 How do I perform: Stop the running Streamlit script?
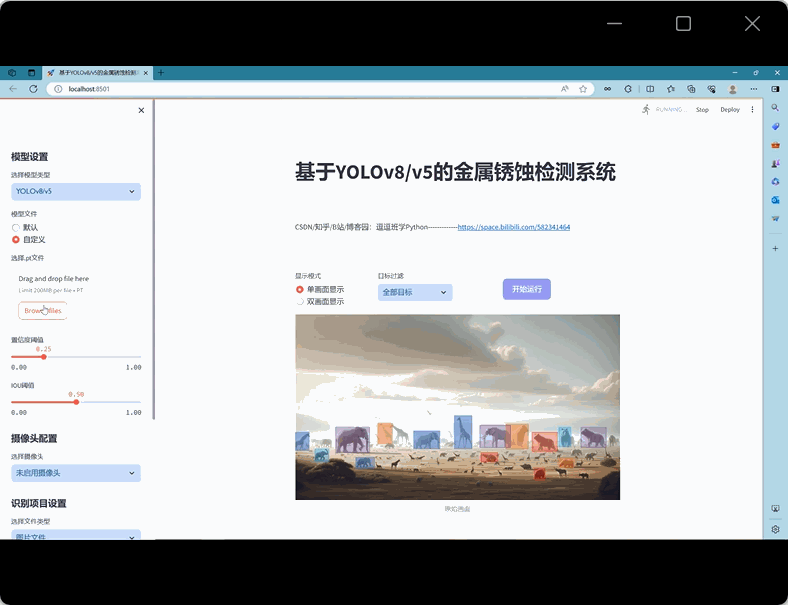[702, 110]
